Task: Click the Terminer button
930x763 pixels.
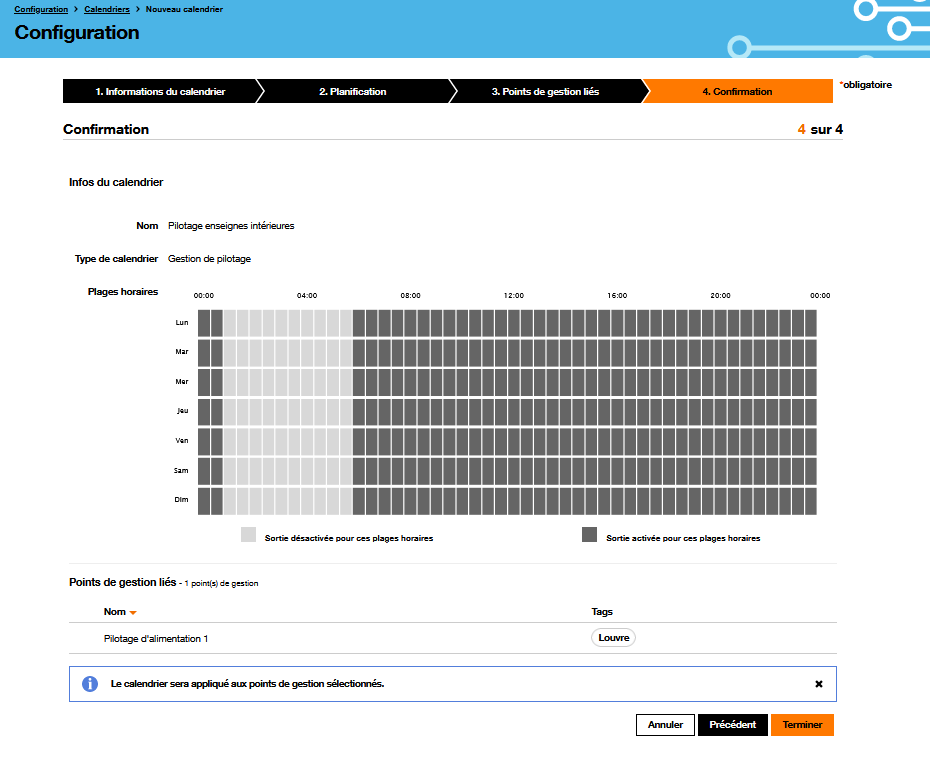Action: point(802,724)
